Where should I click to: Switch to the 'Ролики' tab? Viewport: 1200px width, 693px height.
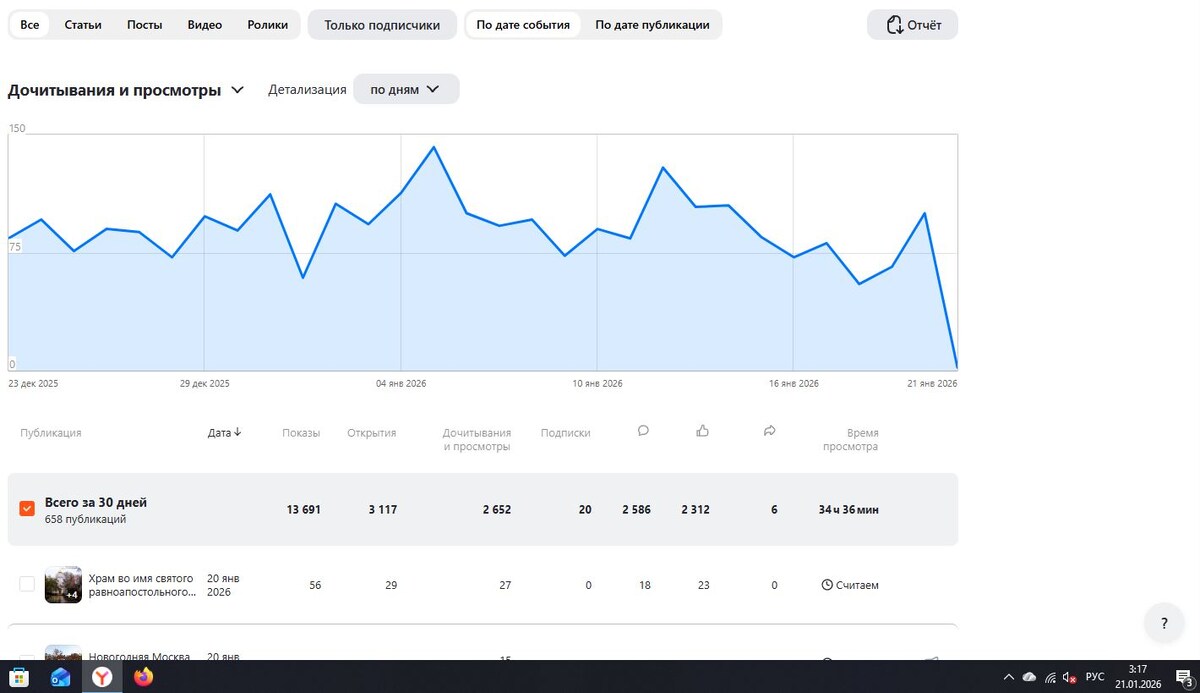pyautogui.click(x=267, y=25)
